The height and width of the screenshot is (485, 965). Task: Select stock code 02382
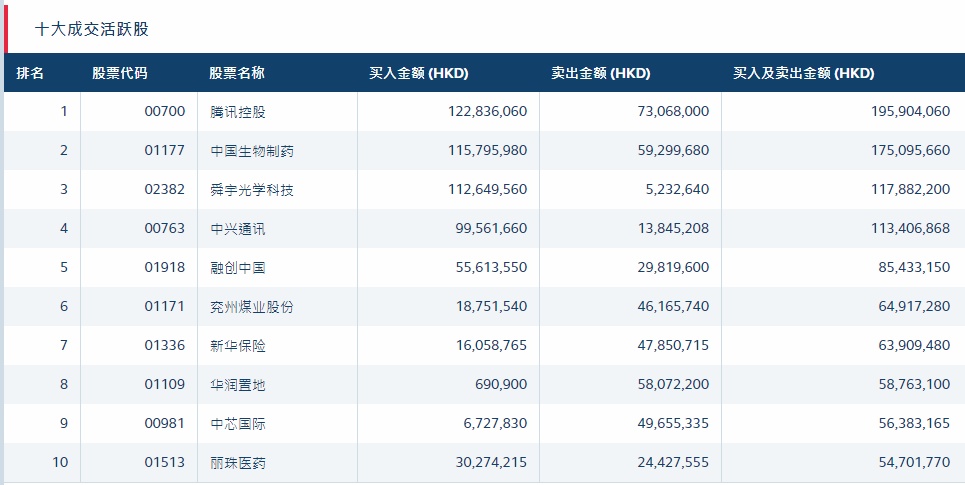click(x=164, y=189)
